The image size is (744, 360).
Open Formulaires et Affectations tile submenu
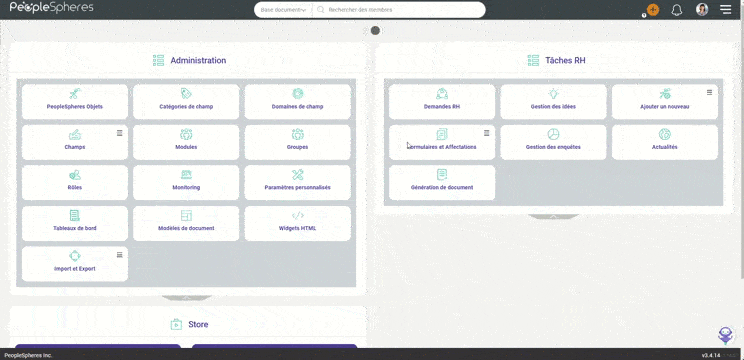486,133
